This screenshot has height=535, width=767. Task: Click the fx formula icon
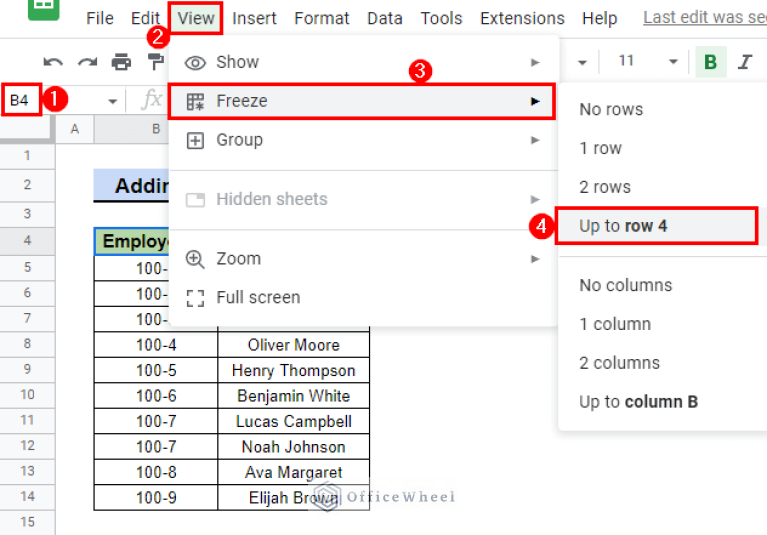tap(151, 100)
